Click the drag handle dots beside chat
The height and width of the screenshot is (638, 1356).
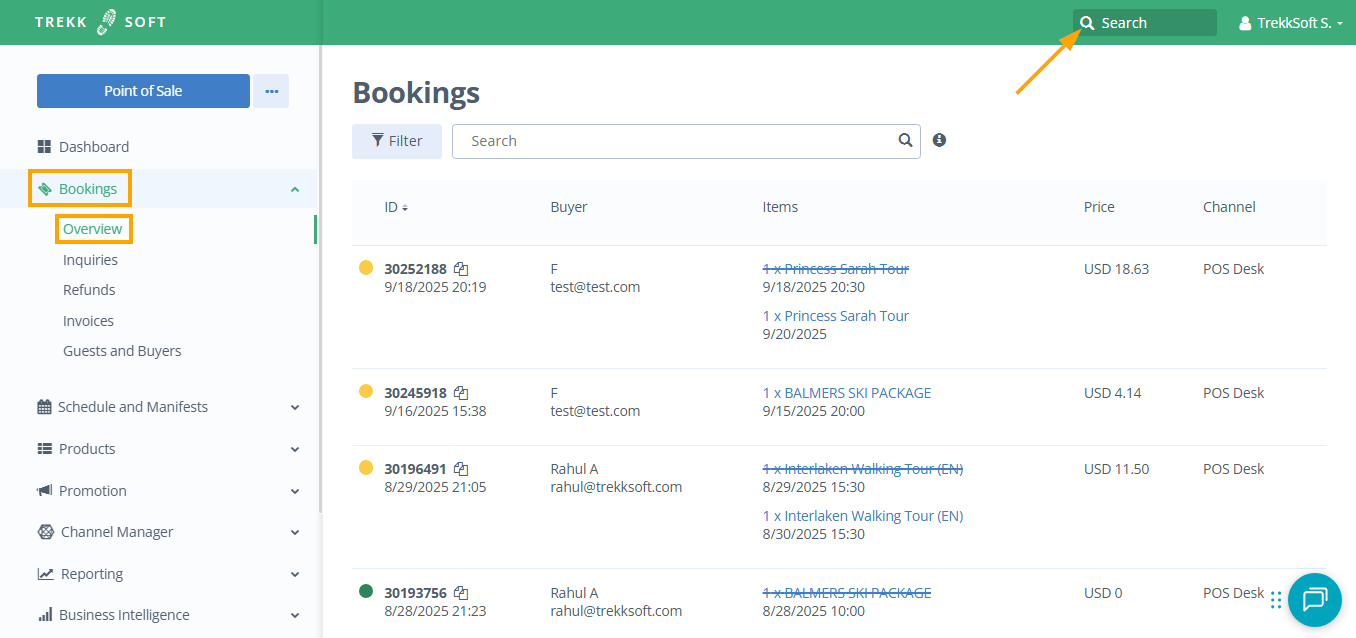[x=1276, y=600]
